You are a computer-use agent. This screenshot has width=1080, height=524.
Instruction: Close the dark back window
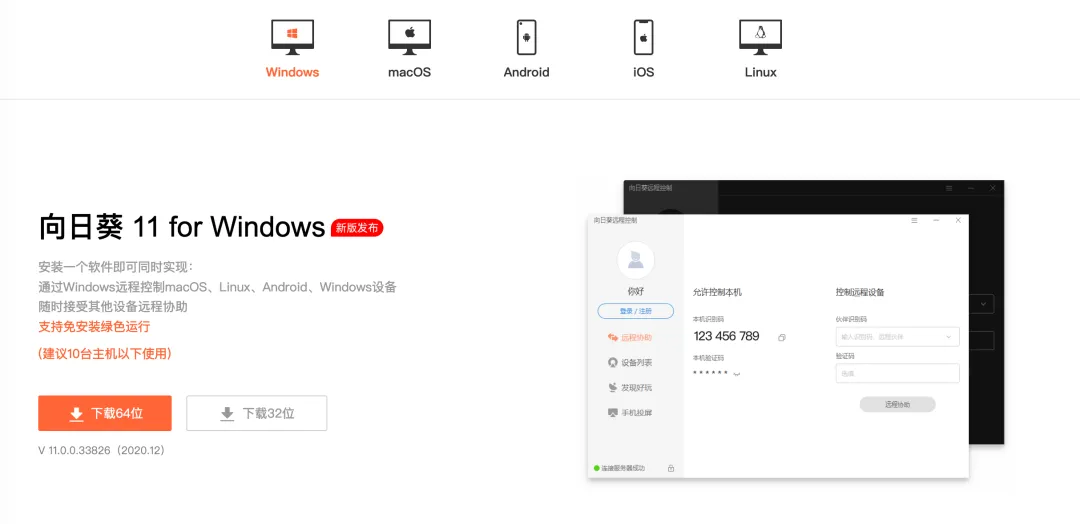(993, 188)
